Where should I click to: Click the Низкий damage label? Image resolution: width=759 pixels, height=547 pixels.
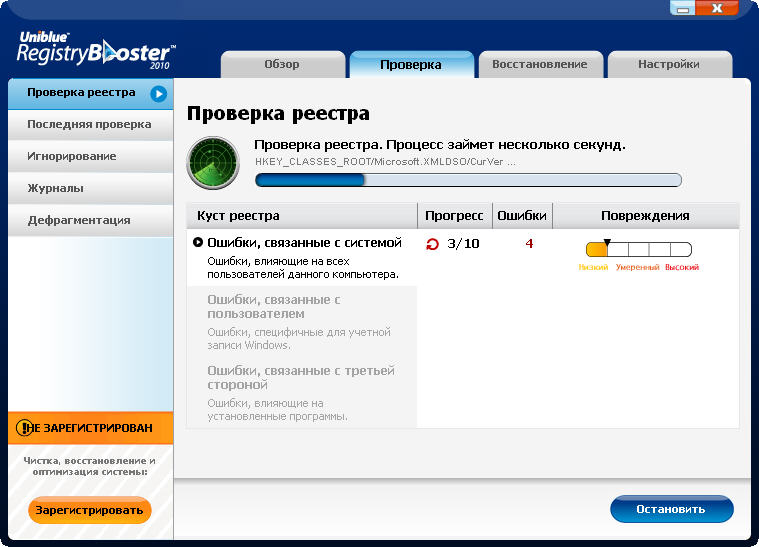click(x=593, y=267)
